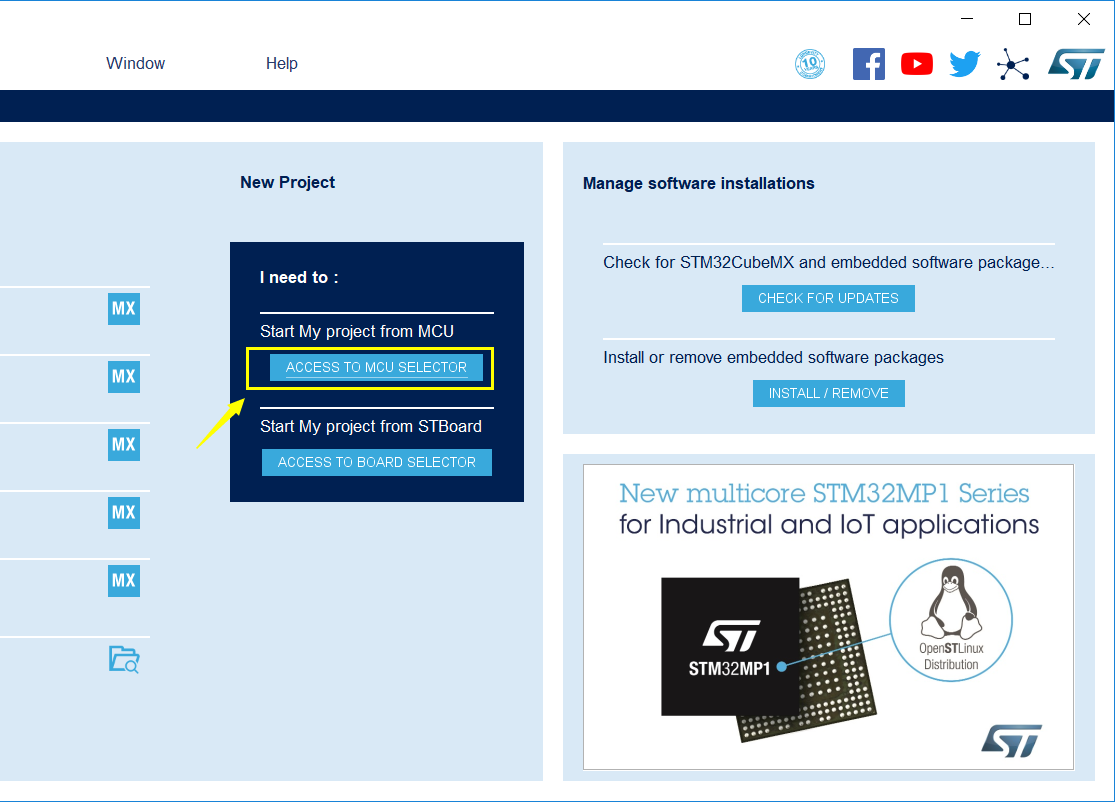This screenshot has height=802, width=1115.
Task: Click INSTALL / REMOVE button
Action: pyautogui.click(x=828, y=393)
